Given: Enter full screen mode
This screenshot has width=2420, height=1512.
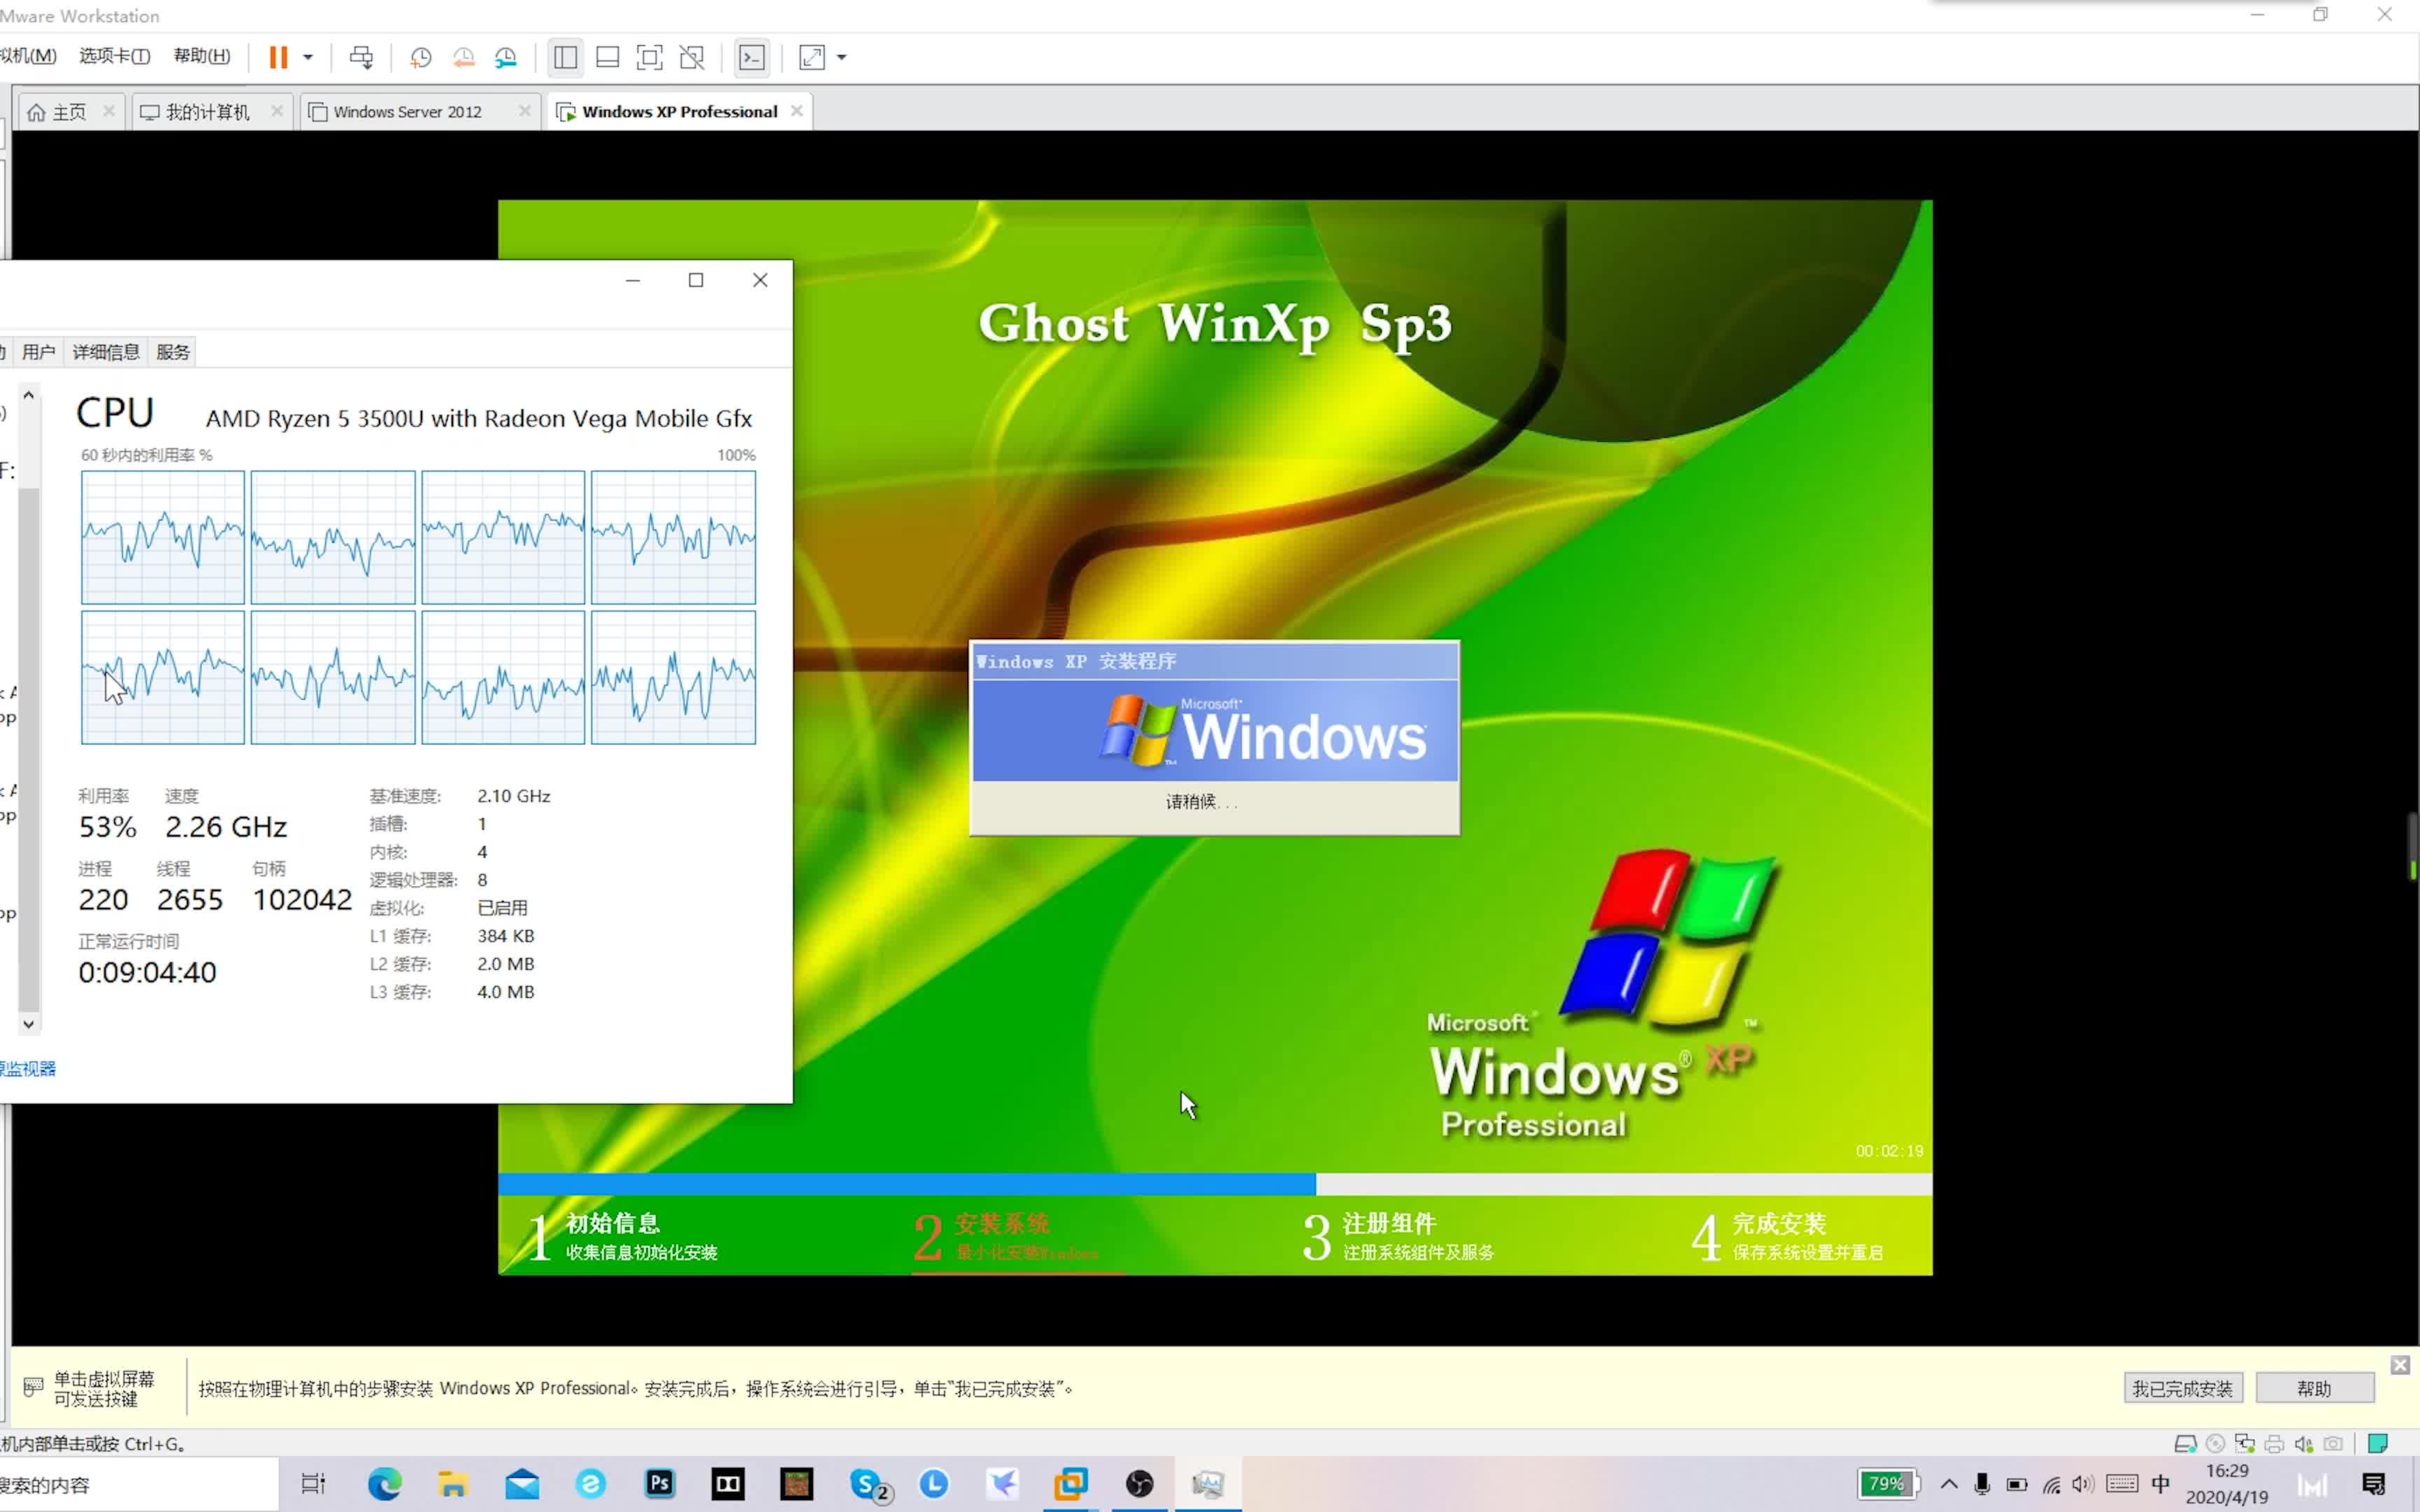Looking at the screenshot, I should point(649,57).
